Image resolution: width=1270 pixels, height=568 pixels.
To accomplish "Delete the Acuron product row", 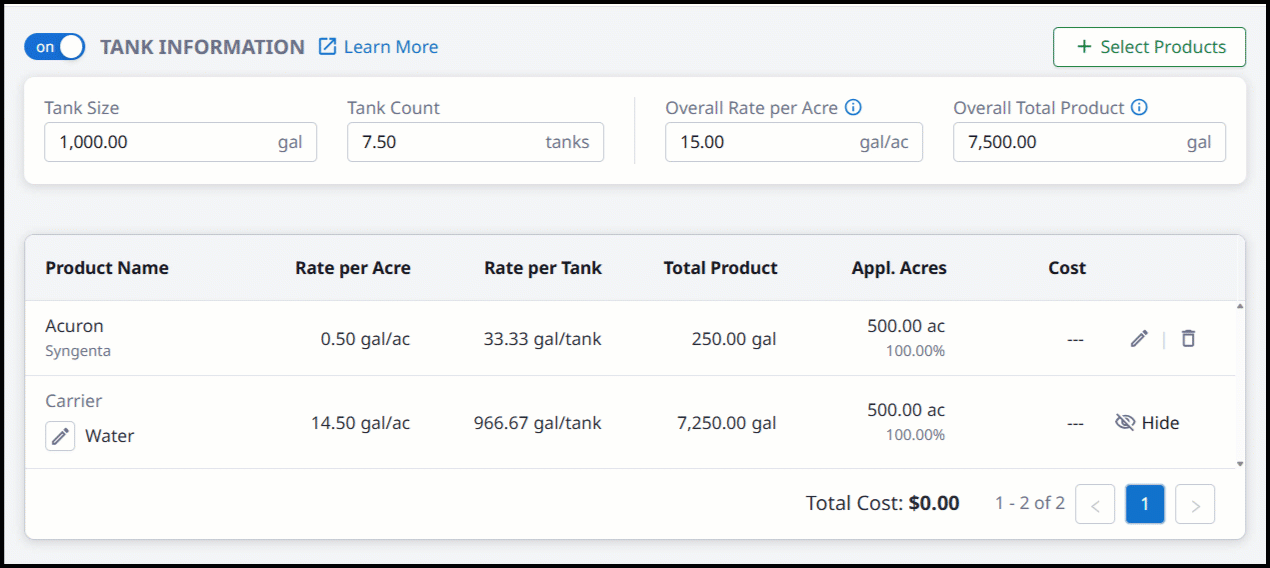I will pos(1188,339).
